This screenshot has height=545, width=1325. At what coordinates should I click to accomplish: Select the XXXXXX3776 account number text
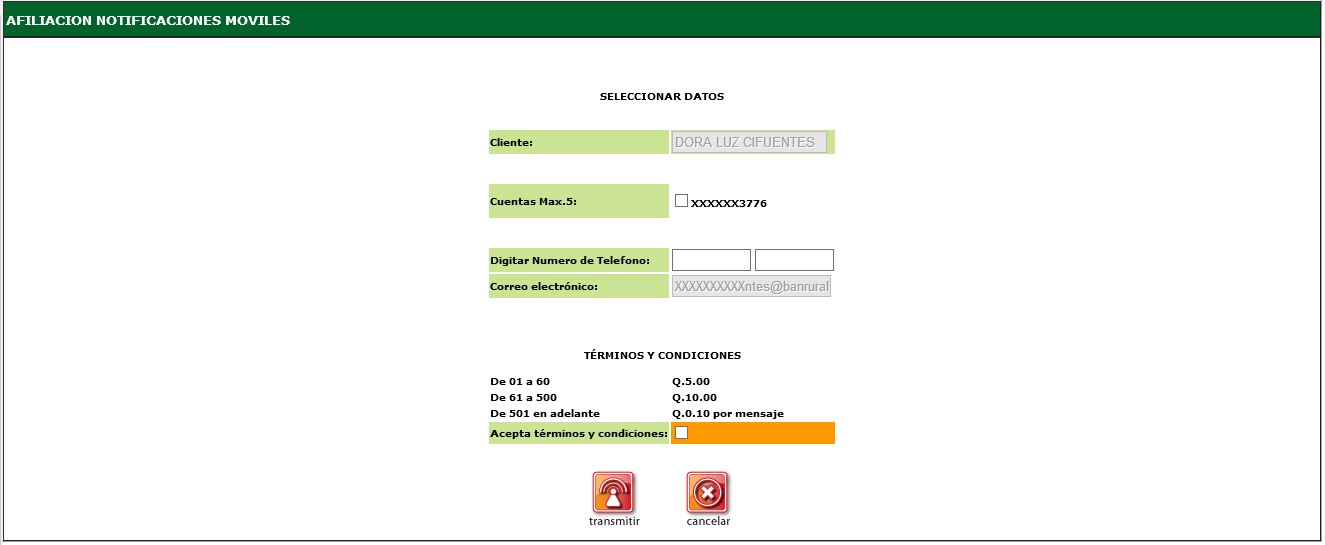tap(729, 203)
